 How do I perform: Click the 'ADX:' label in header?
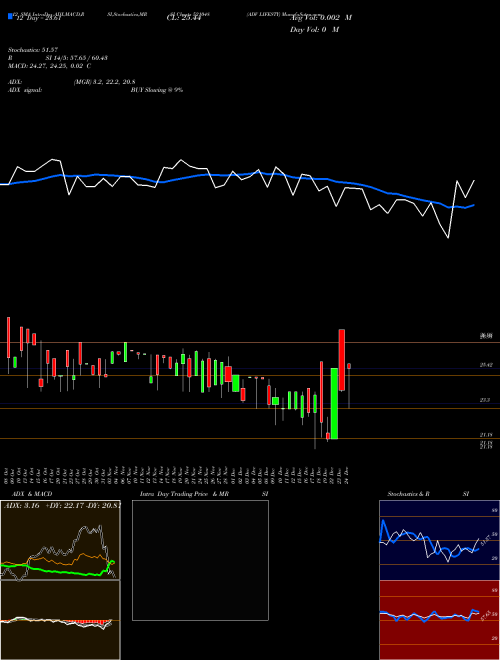15,82
